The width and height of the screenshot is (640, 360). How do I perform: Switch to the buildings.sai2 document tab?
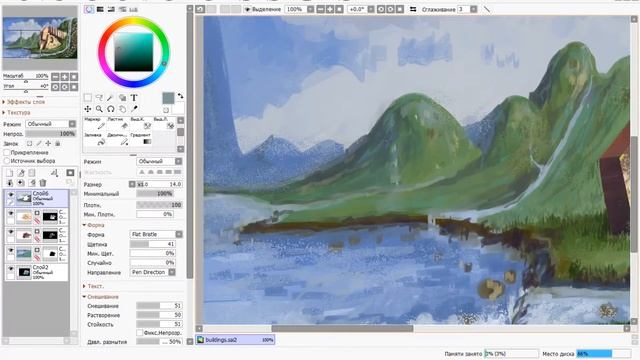[x=235, y=340]
